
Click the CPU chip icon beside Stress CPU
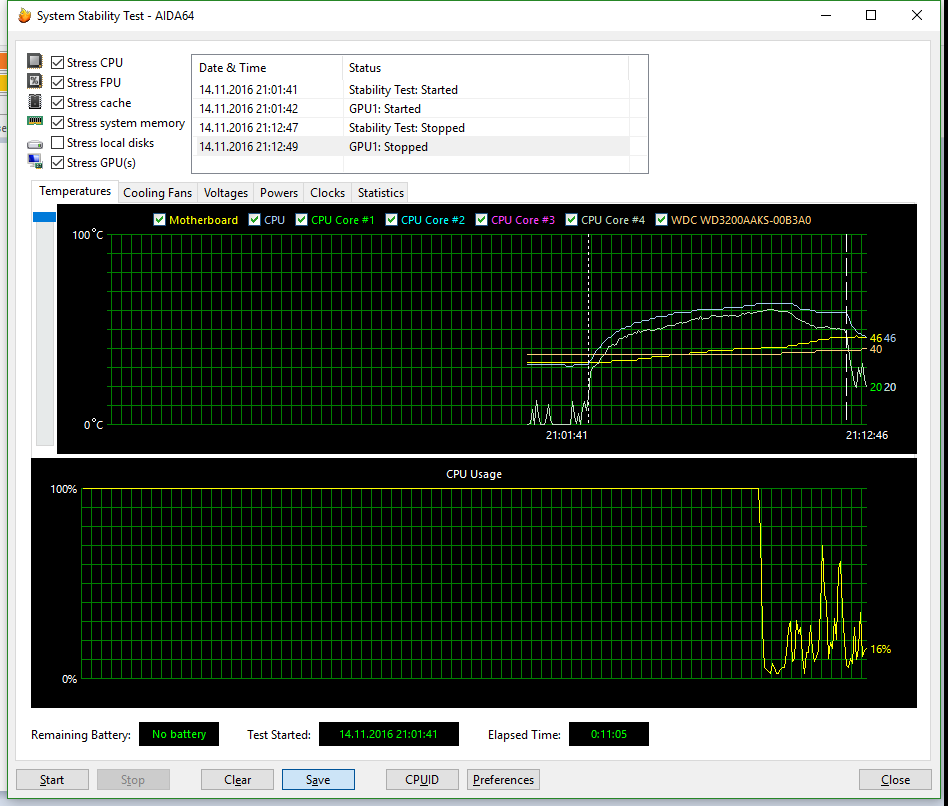click(35, 61)
